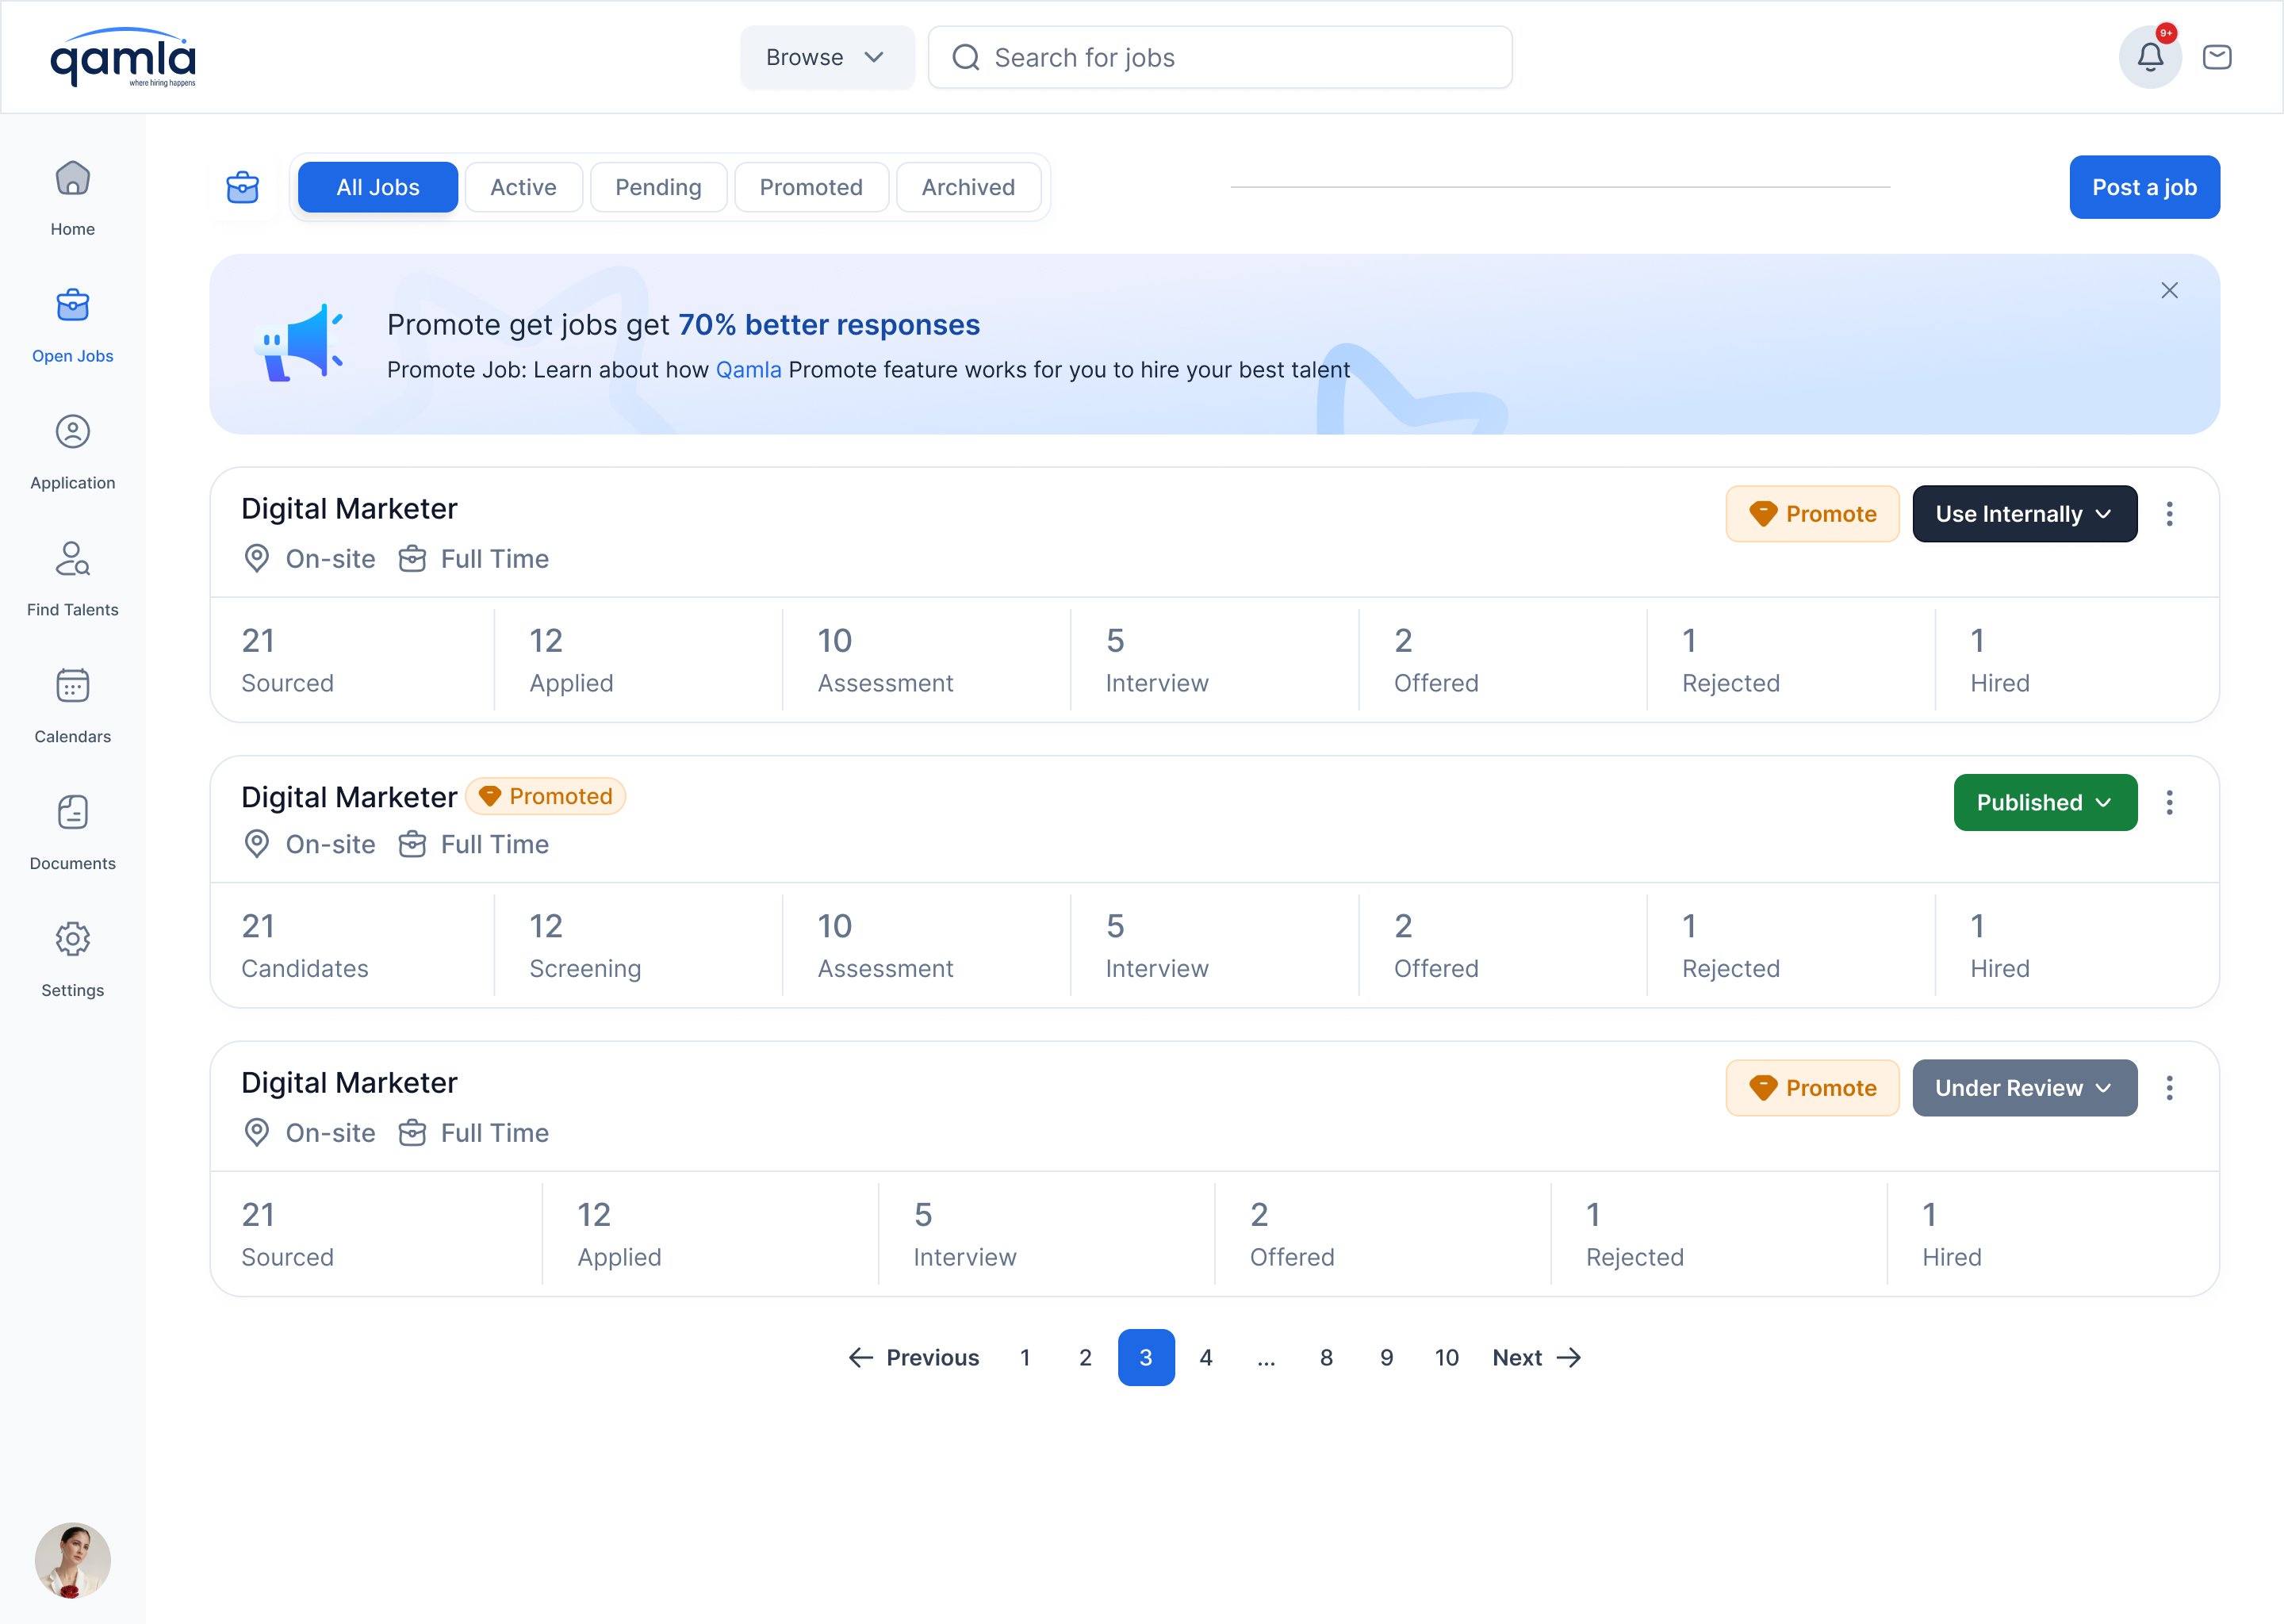The width and height of the screenshot is (2284, 1624).
Task: Promote the first Digital Marketer job
Action: (x=1812, y=513)
